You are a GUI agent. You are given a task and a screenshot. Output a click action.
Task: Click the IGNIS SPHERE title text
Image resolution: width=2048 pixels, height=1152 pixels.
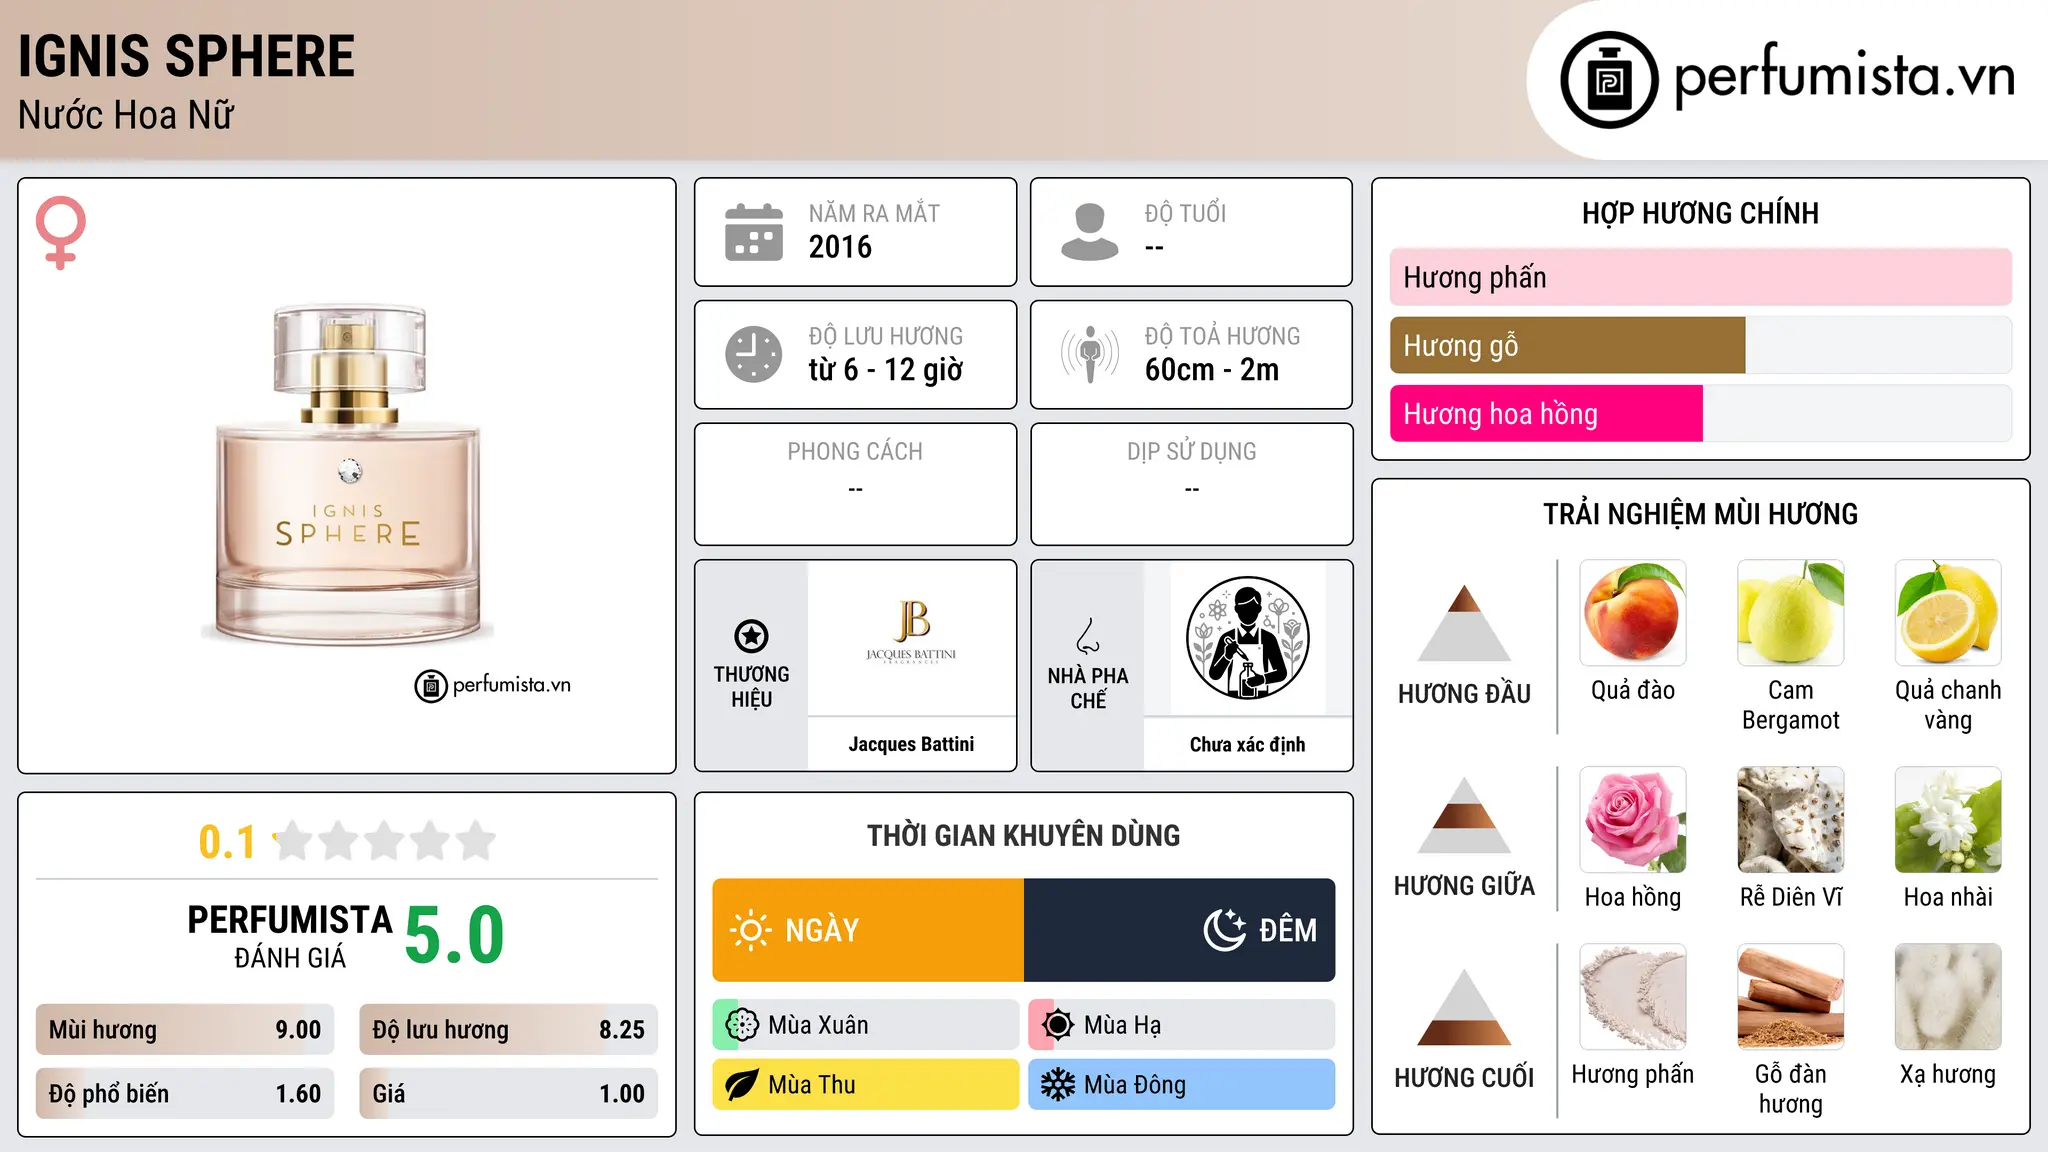pos(187,56)
